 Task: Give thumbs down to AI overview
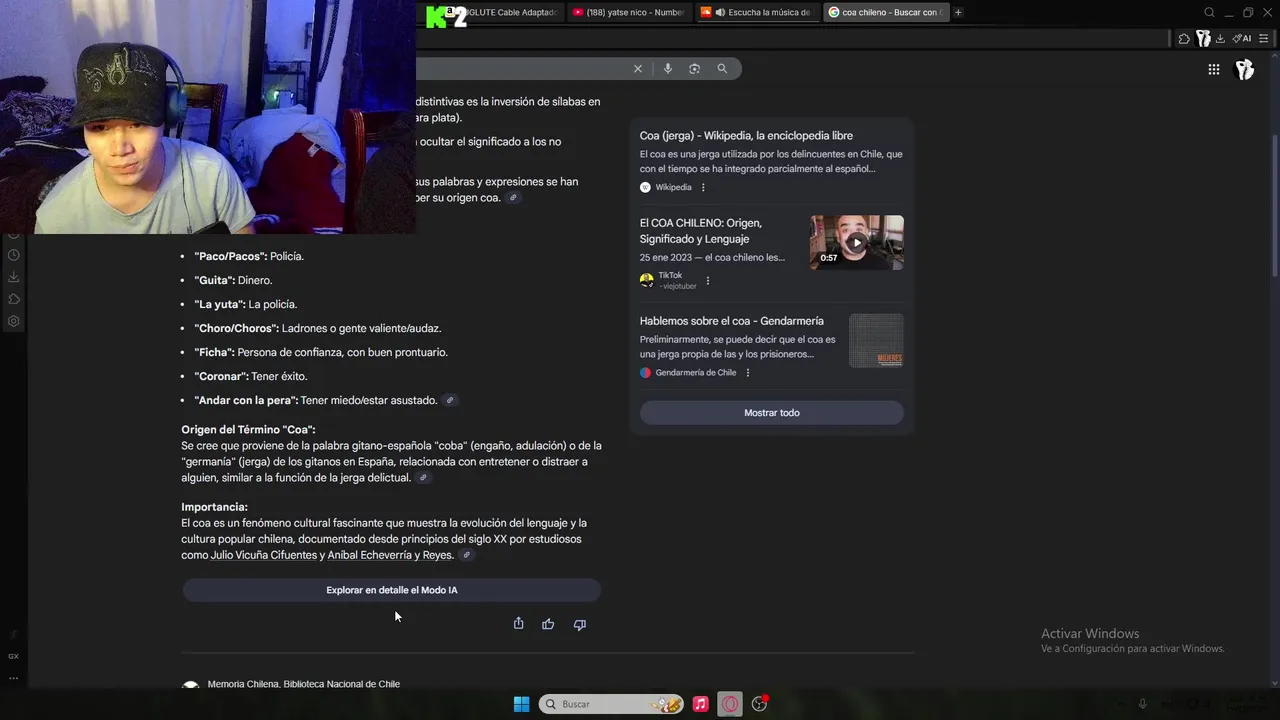click(579, 624)
